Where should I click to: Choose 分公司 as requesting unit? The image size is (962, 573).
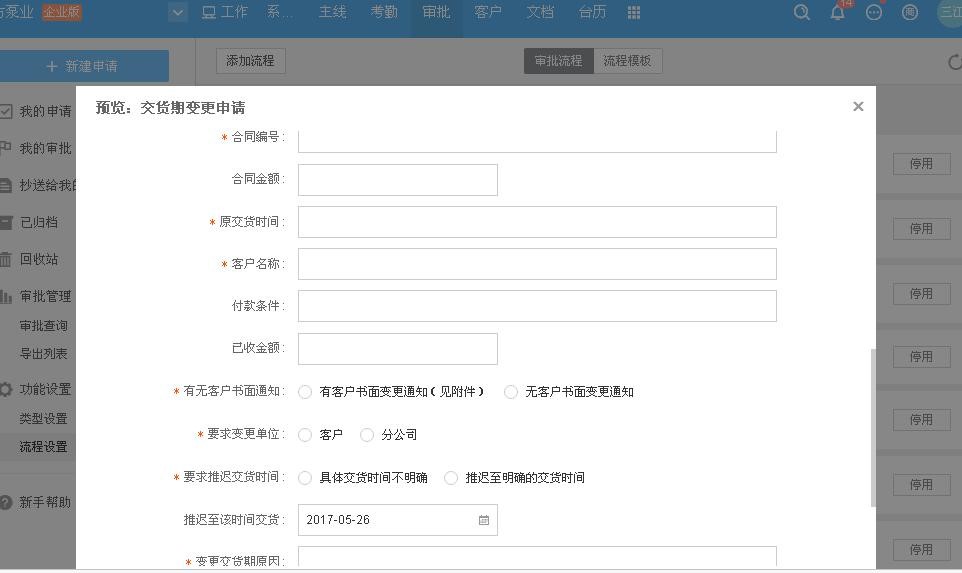coord(367,435)
